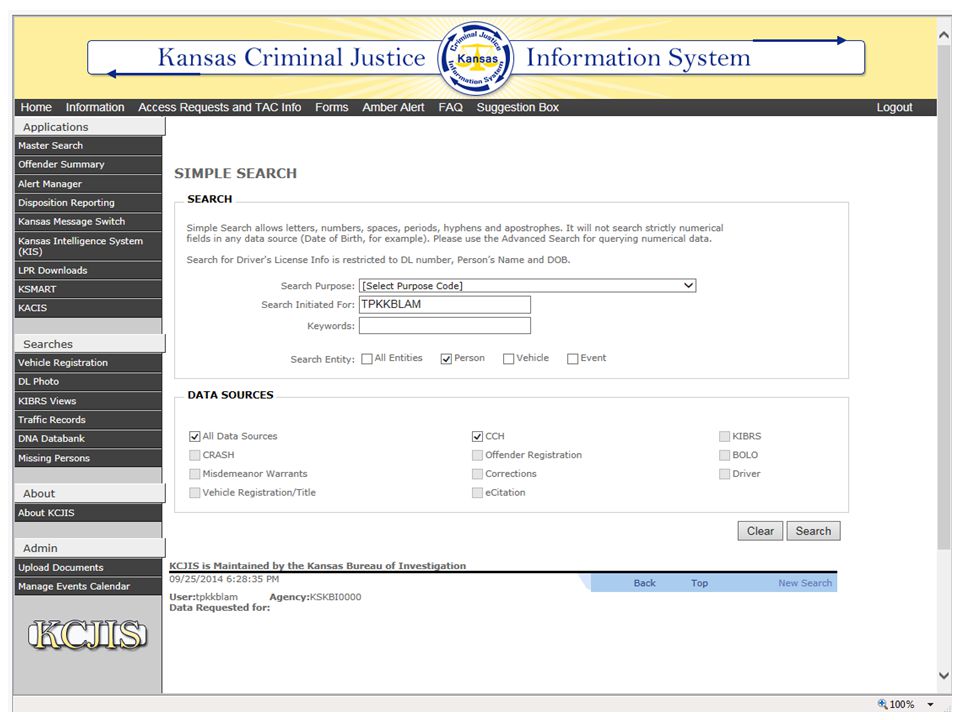Open the Home menu item
Viewport: 960px width, 720px height.
(x=36, y=107)
